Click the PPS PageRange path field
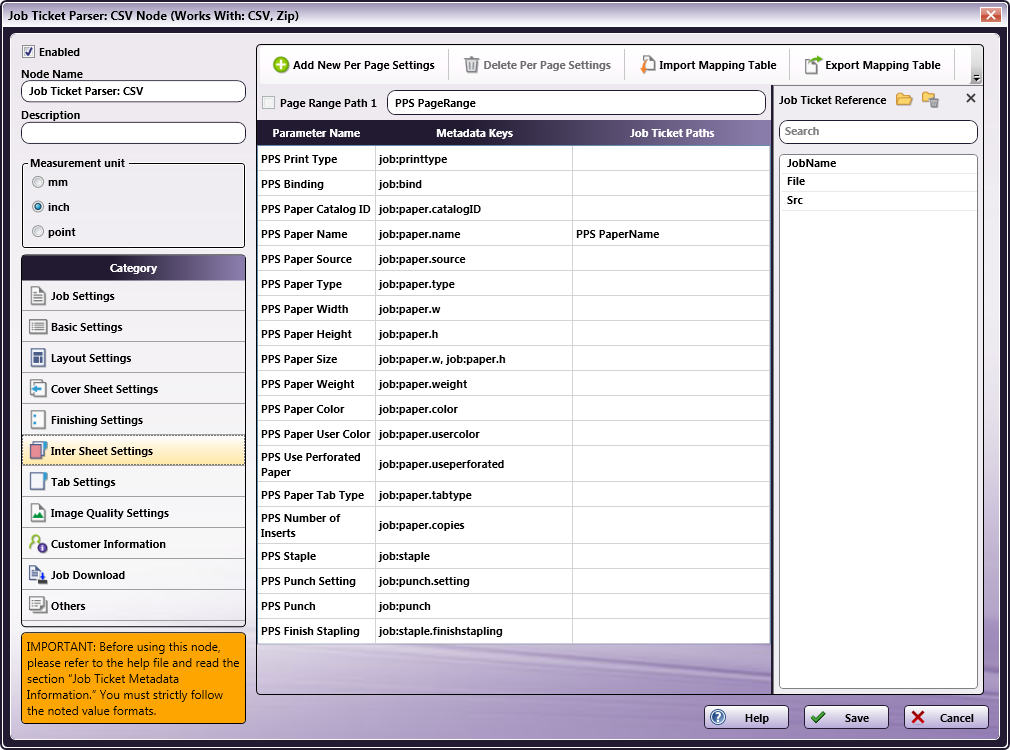The image size is (1010, 750). point(576,102)
